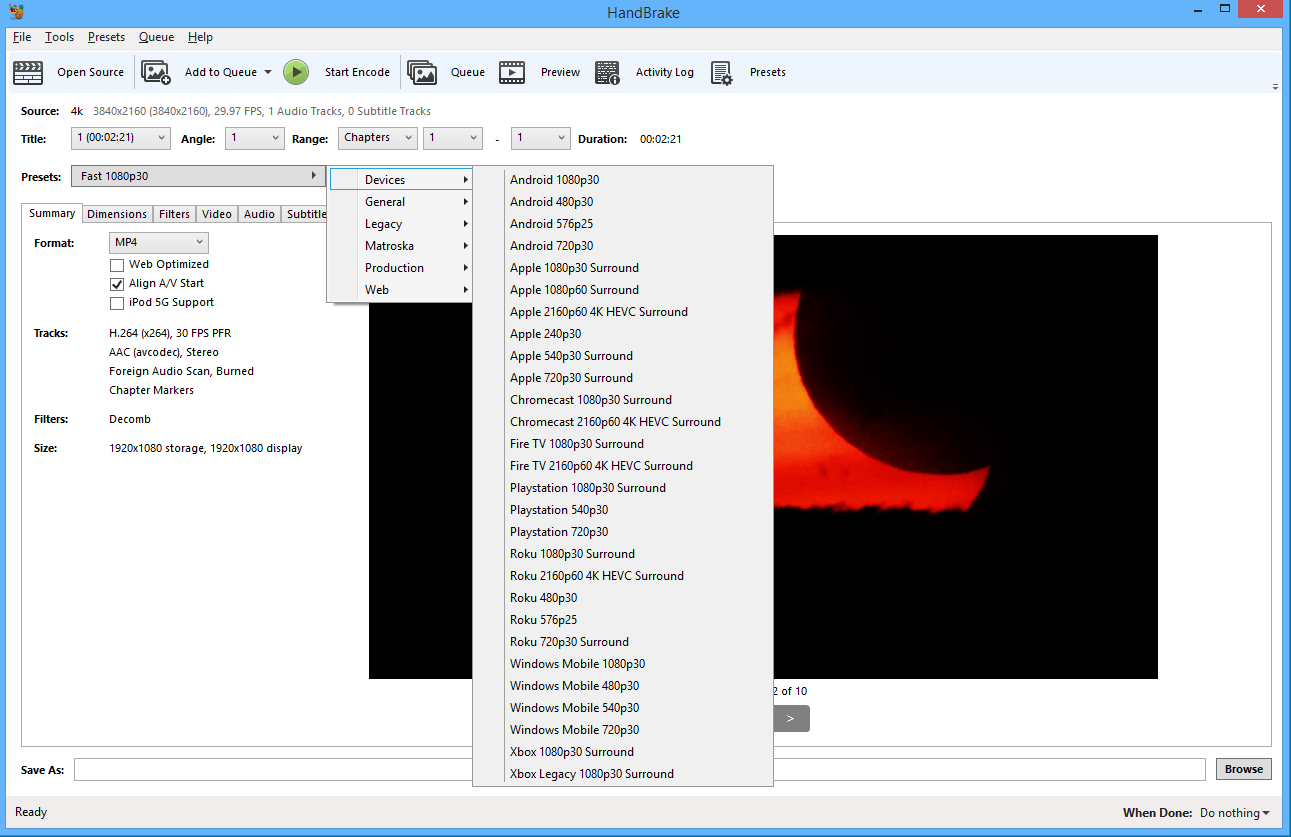Choose Fire TV 2160p60 4K HEVC Surround
The image size is (1291, 837).
pyautogui.click(x=622, y=466)
